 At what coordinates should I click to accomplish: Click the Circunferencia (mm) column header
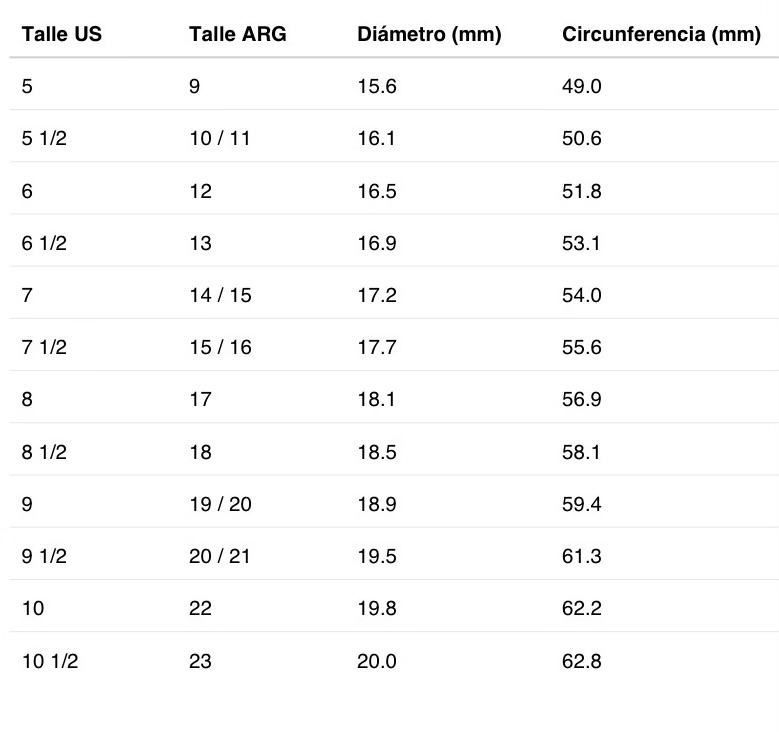coord(661,34)
